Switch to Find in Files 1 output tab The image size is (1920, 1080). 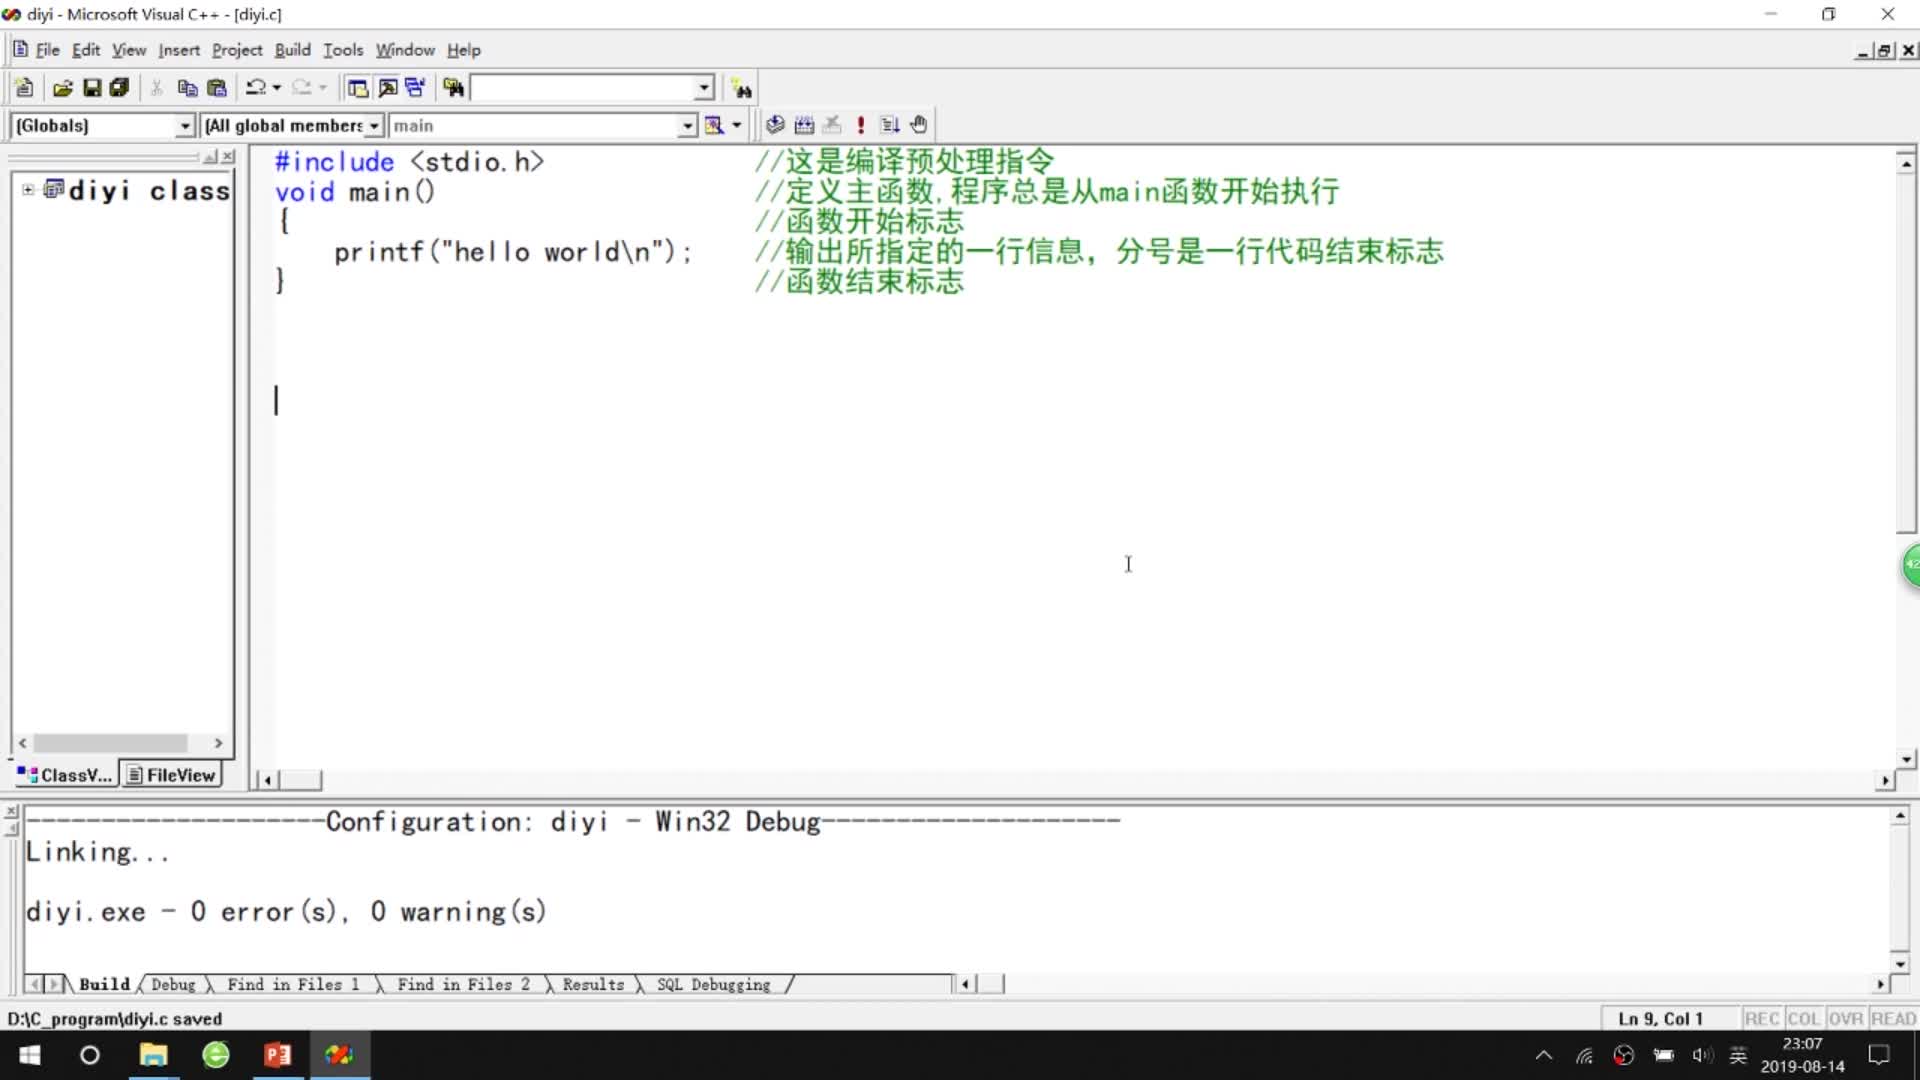tap(292, 985)
